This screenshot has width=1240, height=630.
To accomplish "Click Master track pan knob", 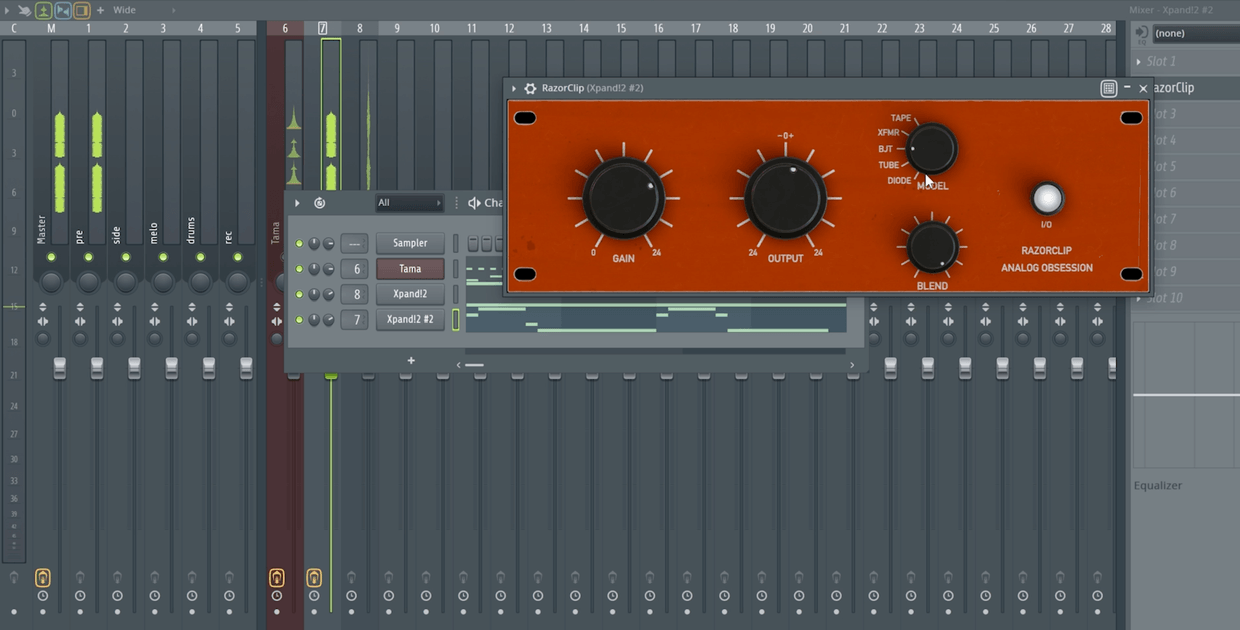I will [x=51, y=281].
